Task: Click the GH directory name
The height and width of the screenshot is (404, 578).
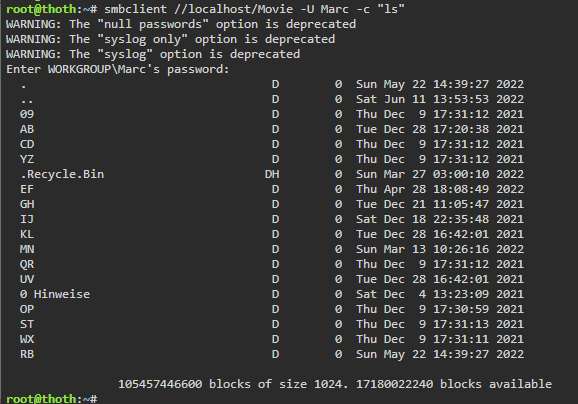Action: click(27, 204)
